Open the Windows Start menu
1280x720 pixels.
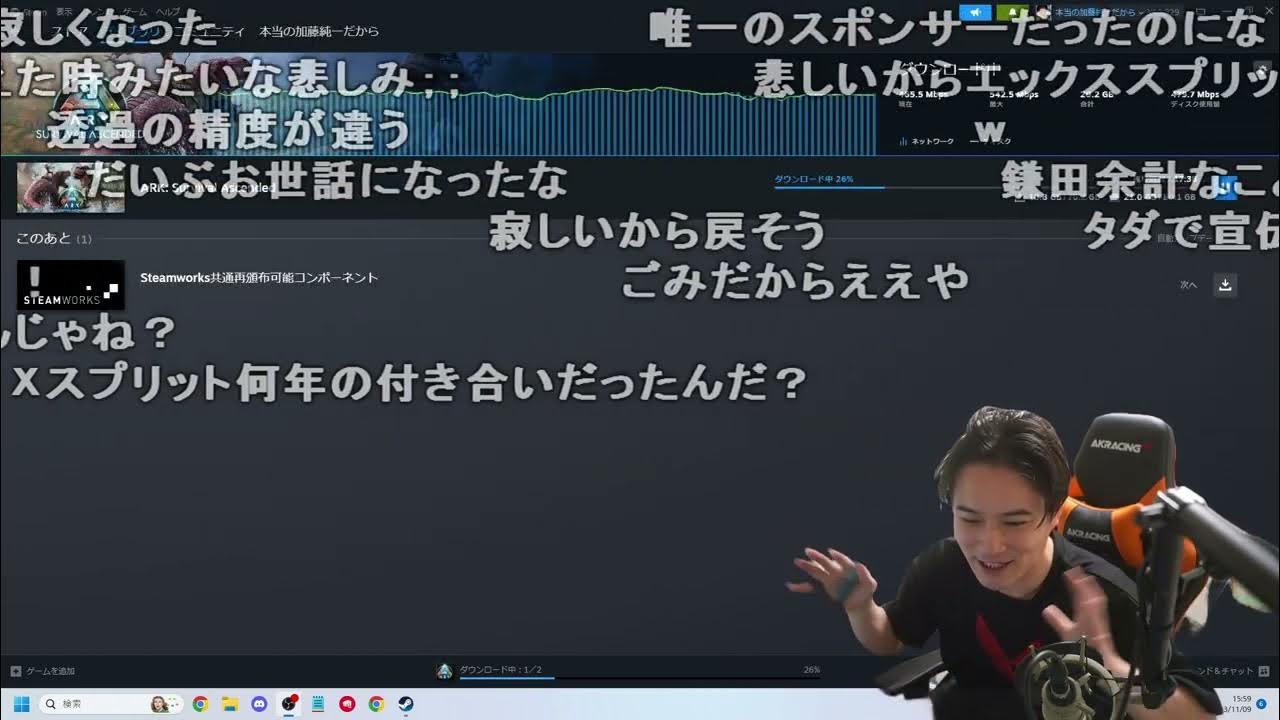pos(21,704)
